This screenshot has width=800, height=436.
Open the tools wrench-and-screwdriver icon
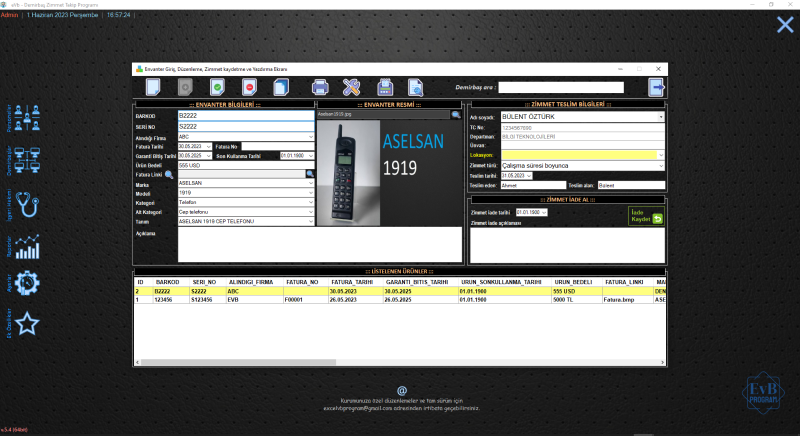[352, 88]
